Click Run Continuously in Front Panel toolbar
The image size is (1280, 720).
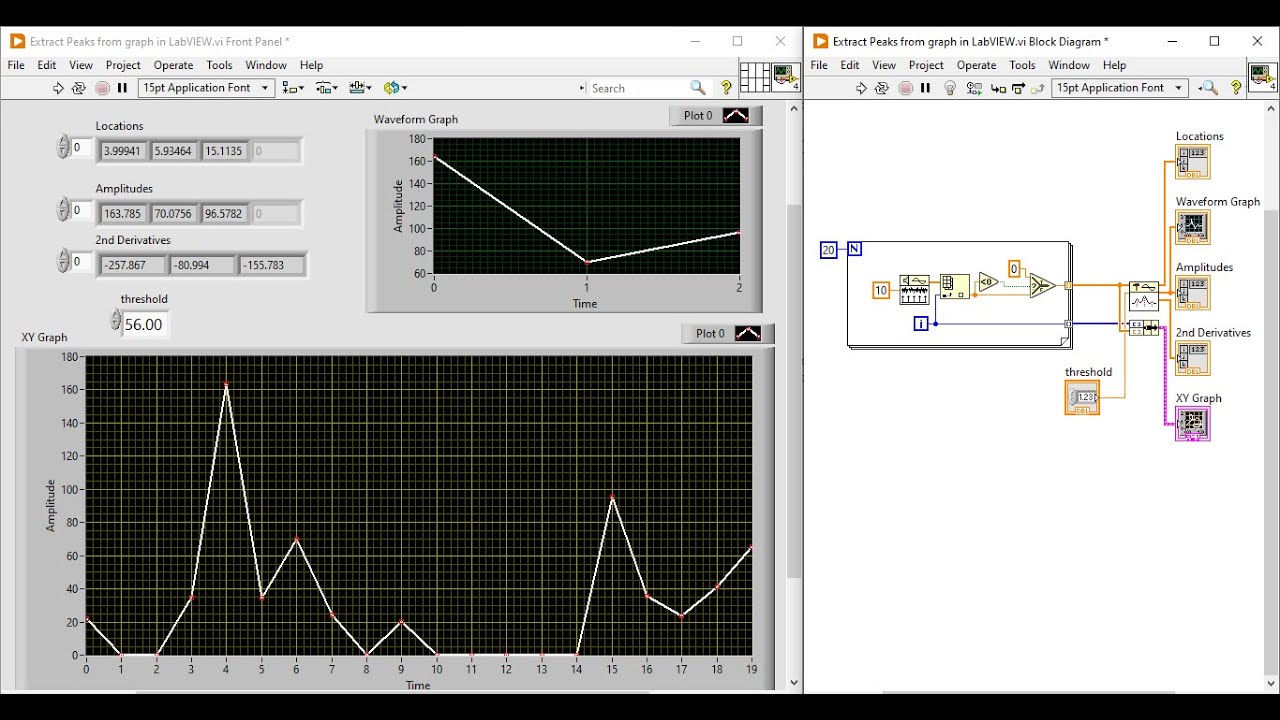(79, 88)
